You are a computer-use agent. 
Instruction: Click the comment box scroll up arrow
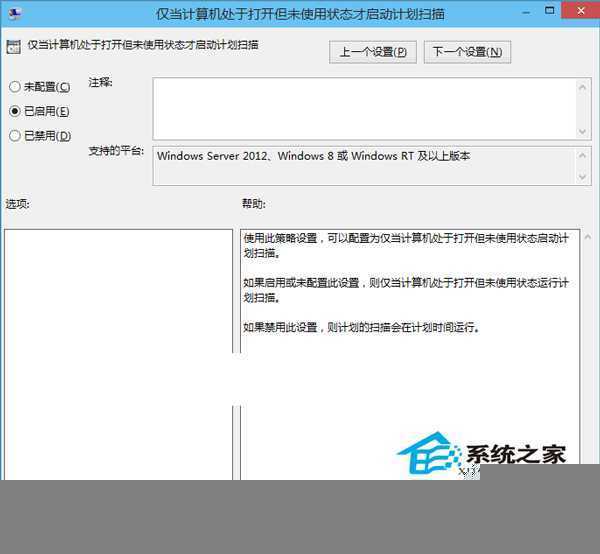coord(582,87)
